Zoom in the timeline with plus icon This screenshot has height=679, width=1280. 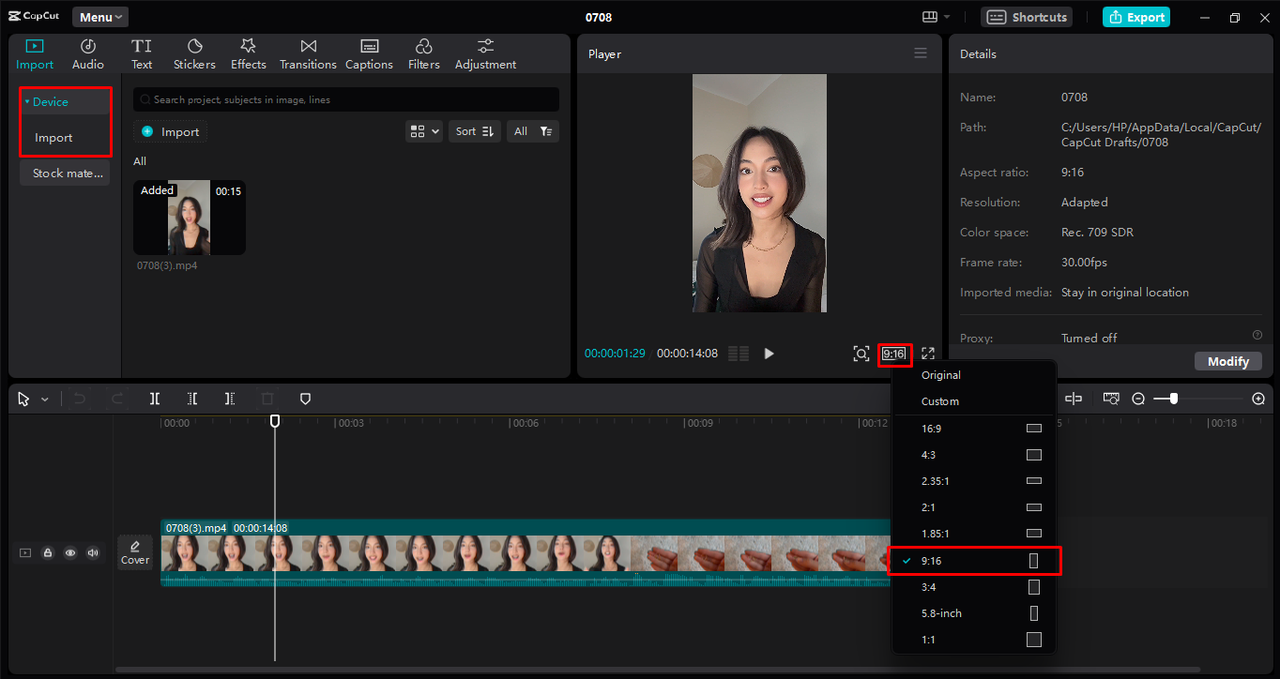coord(1258,398)
